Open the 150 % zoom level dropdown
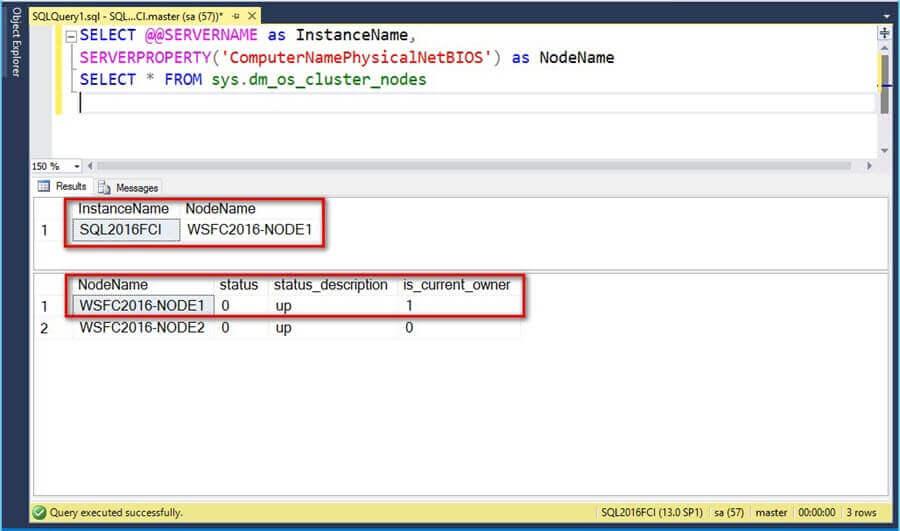 pyautogui.click(x=76, y=166)
